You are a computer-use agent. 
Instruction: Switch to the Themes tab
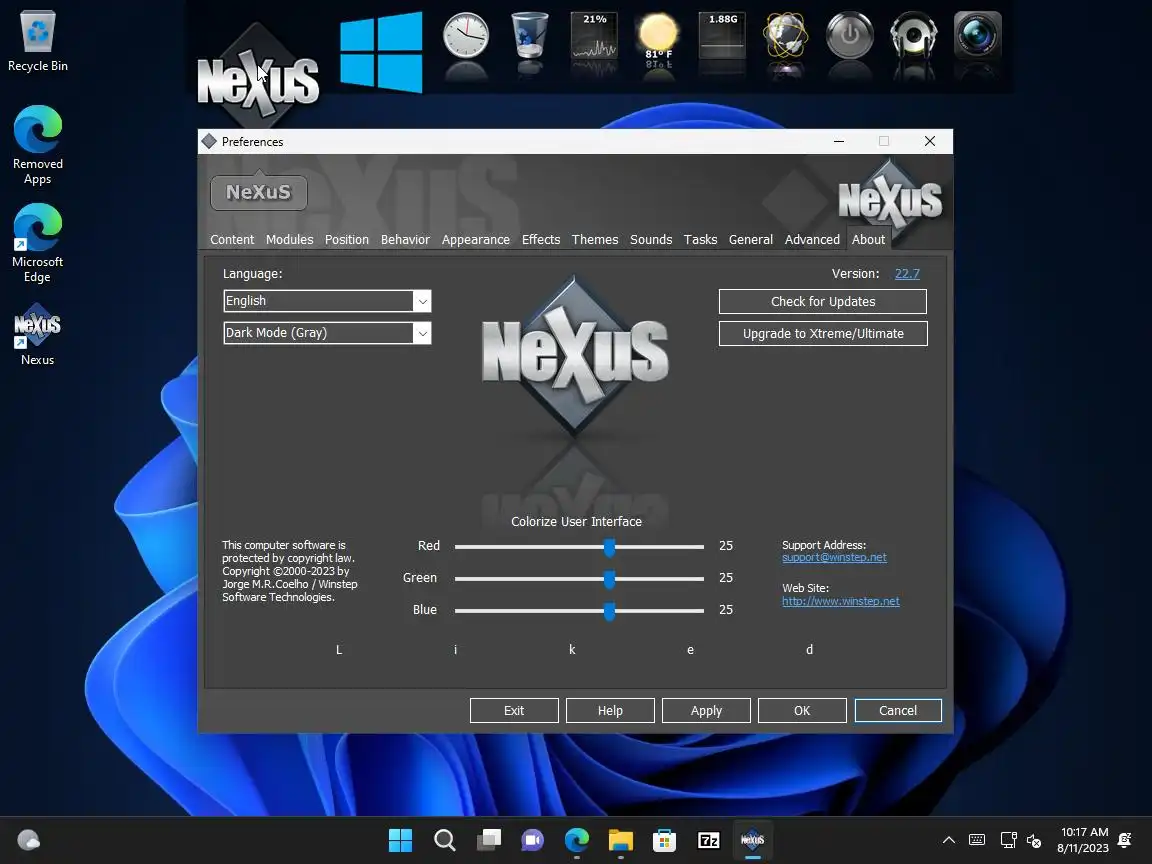(x=595, y=240)
